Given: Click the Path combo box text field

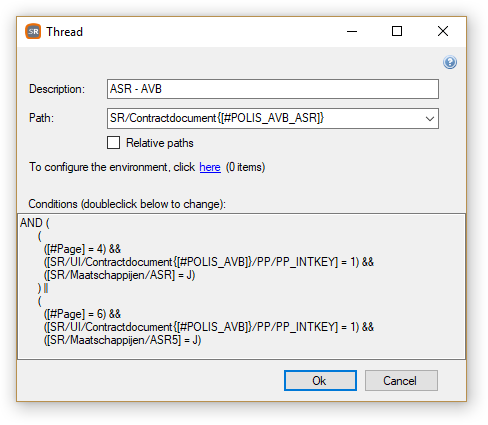Looking at the screenshot, I should [x=265, y=118].
